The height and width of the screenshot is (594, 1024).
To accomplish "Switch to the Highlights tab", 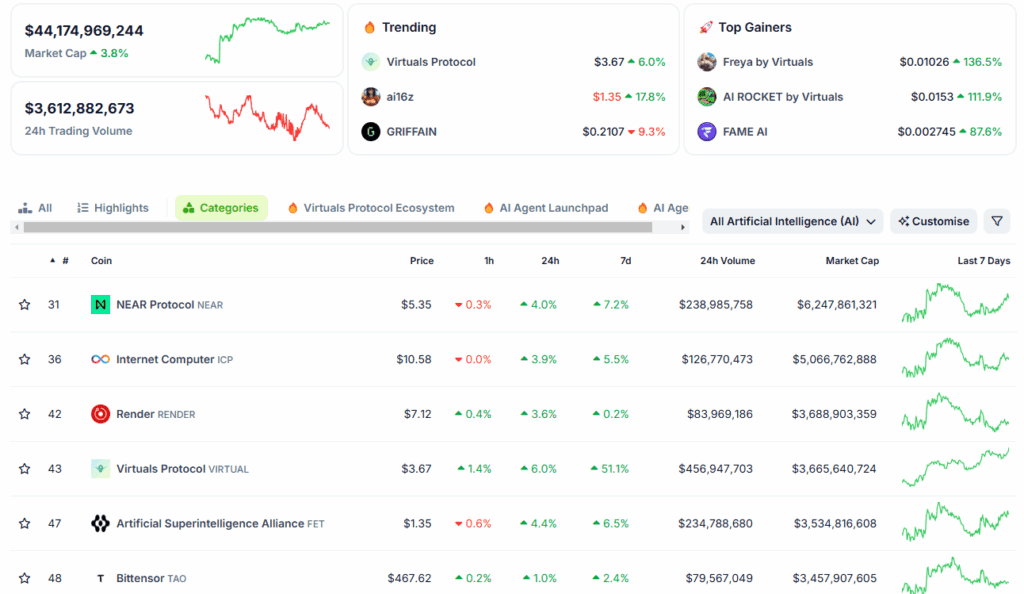I will point(112,207).
